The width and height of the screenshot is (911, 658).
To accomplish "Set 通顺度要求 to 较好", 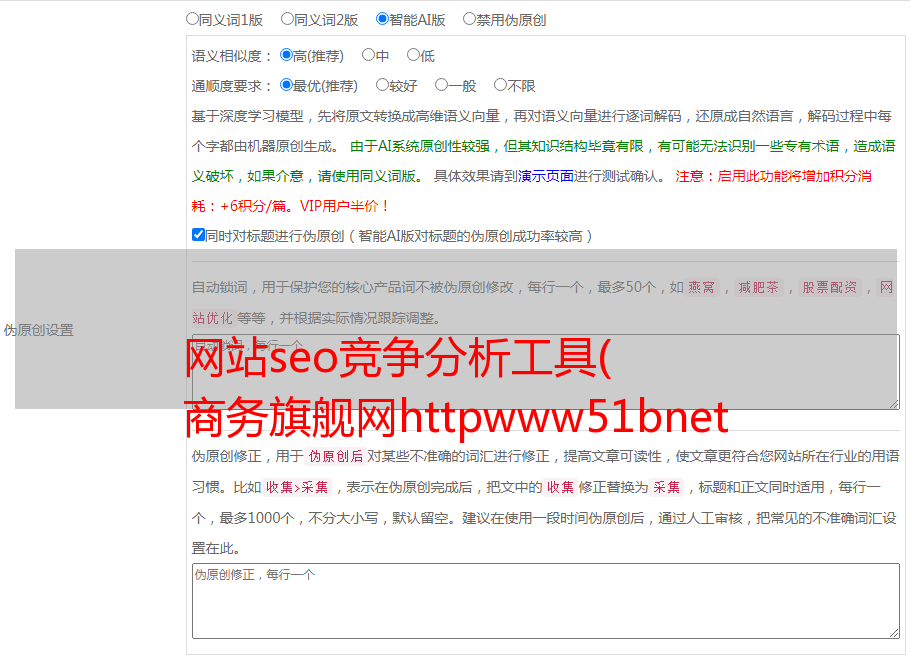I will [382, 85].
